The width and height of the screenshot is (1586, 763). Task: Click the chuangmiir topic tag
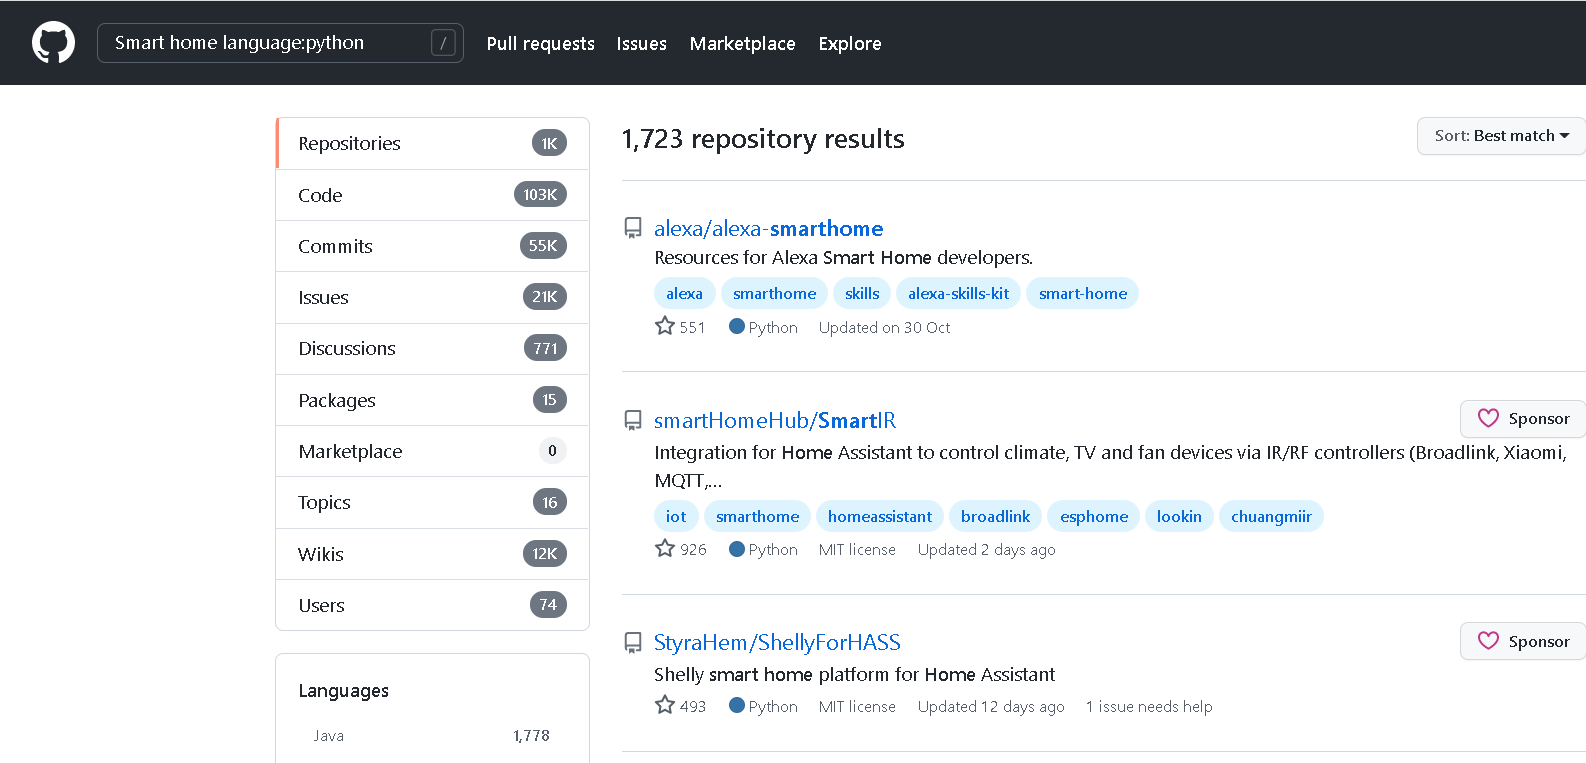click(1271, 516)
